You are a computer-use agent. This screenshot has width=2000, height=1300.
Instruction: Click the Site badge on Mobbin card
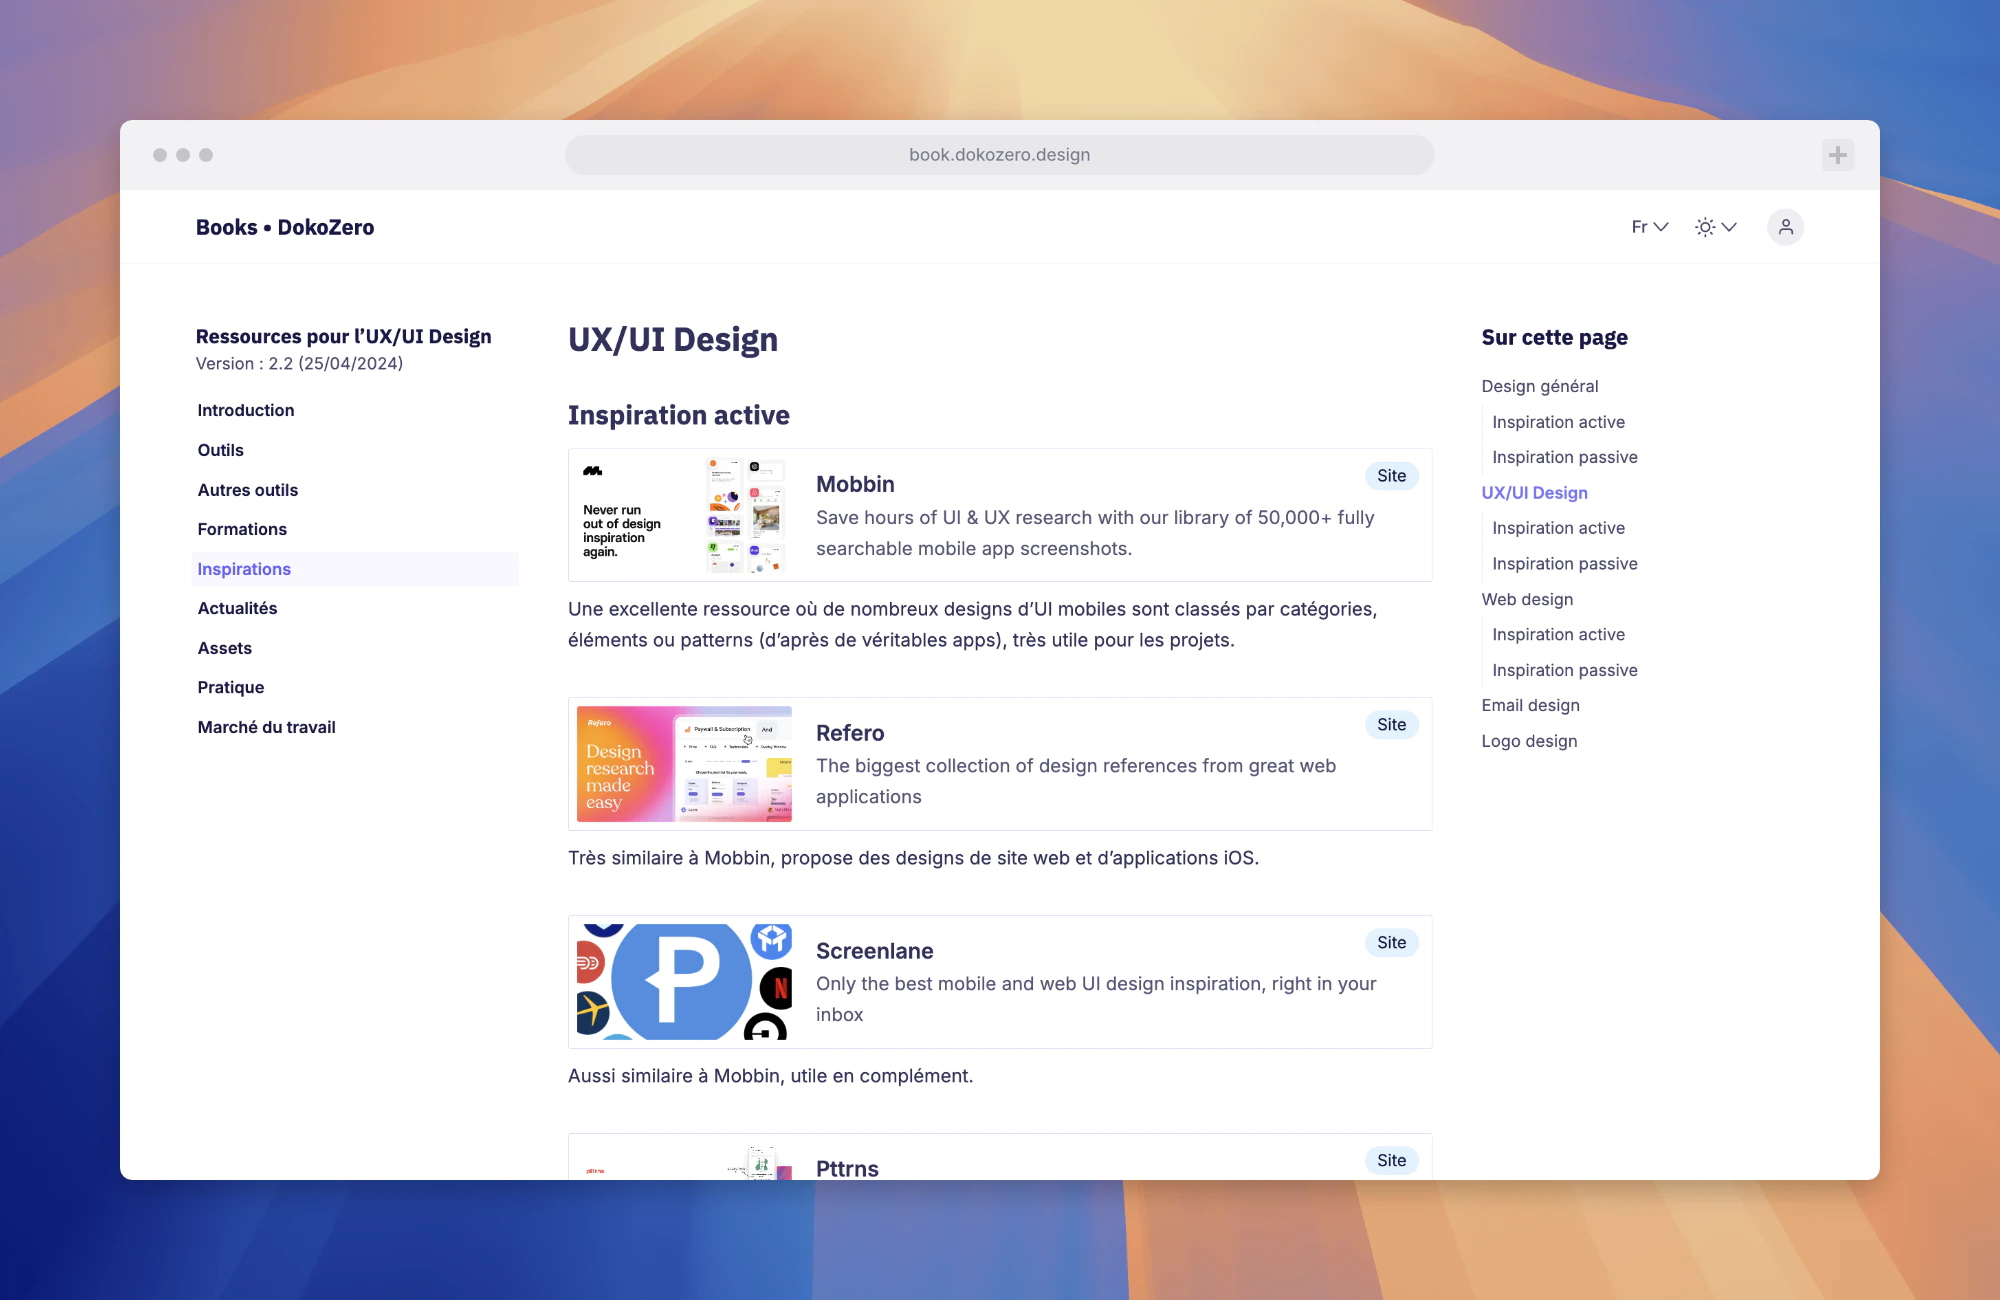point(1391,476)
